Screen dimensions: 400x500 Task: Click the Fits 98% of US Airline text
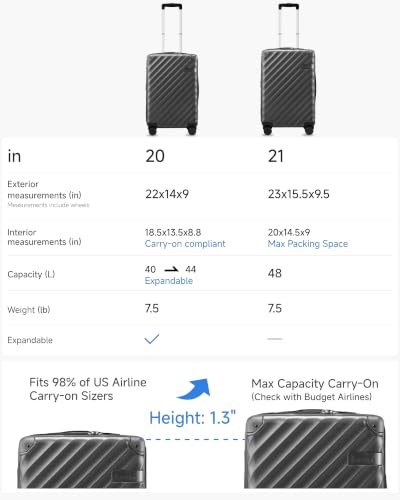(x=88, y=382)
